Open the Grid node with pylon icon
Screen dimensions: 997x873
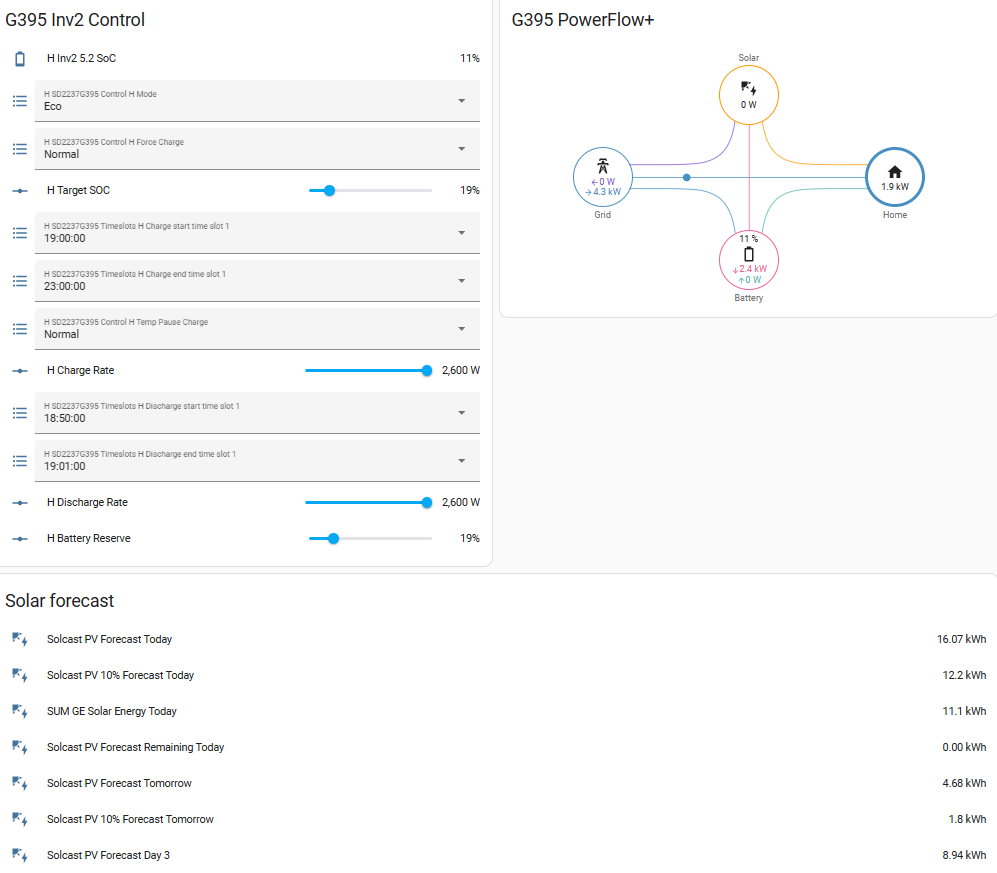(603, 177)
